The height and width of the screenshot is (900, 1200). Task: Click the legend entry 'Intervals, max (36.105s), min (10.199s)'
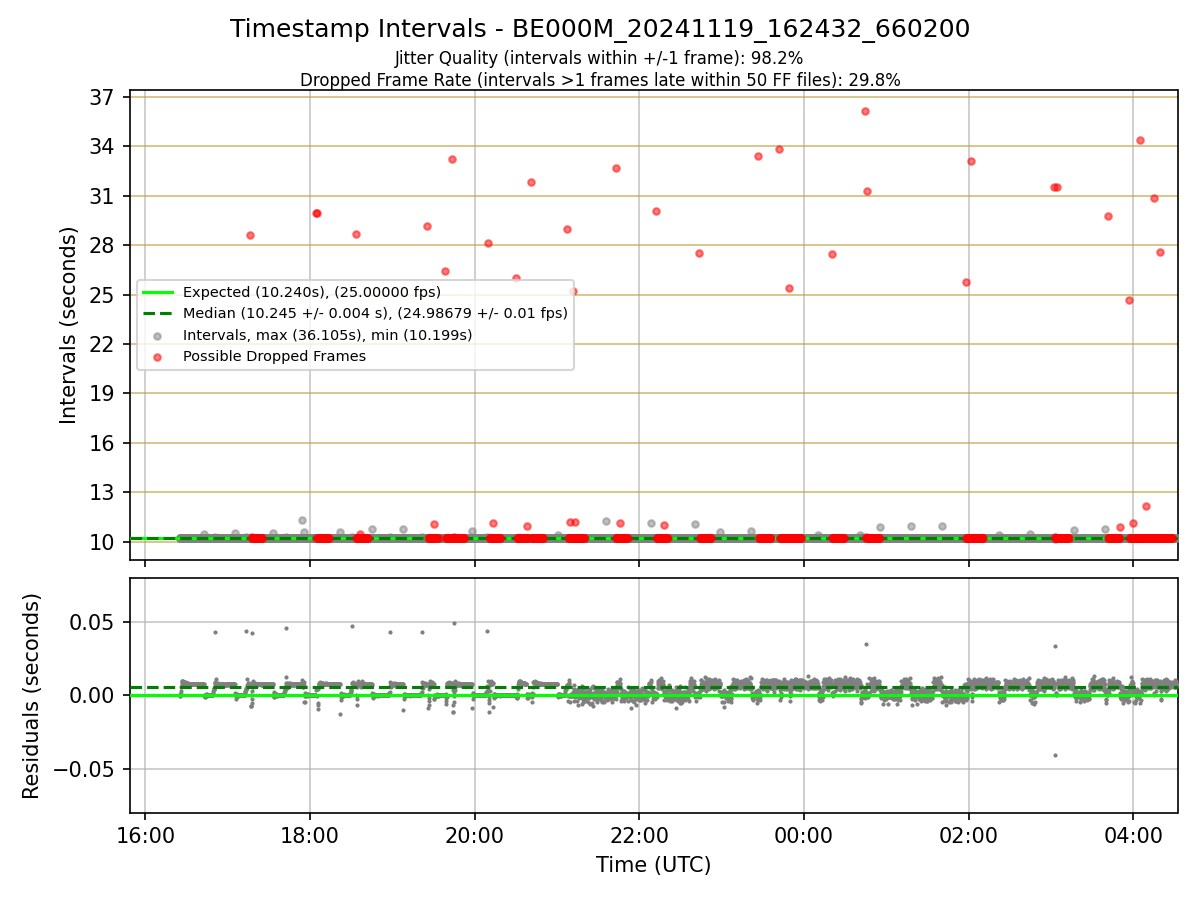tap(328, 335)
